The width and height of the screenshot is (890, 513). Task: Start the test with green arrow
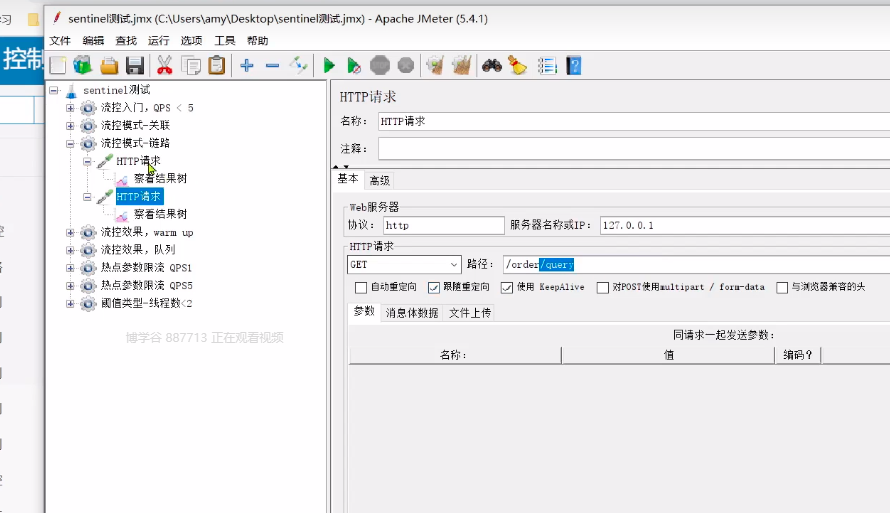(x=329, y=66)
